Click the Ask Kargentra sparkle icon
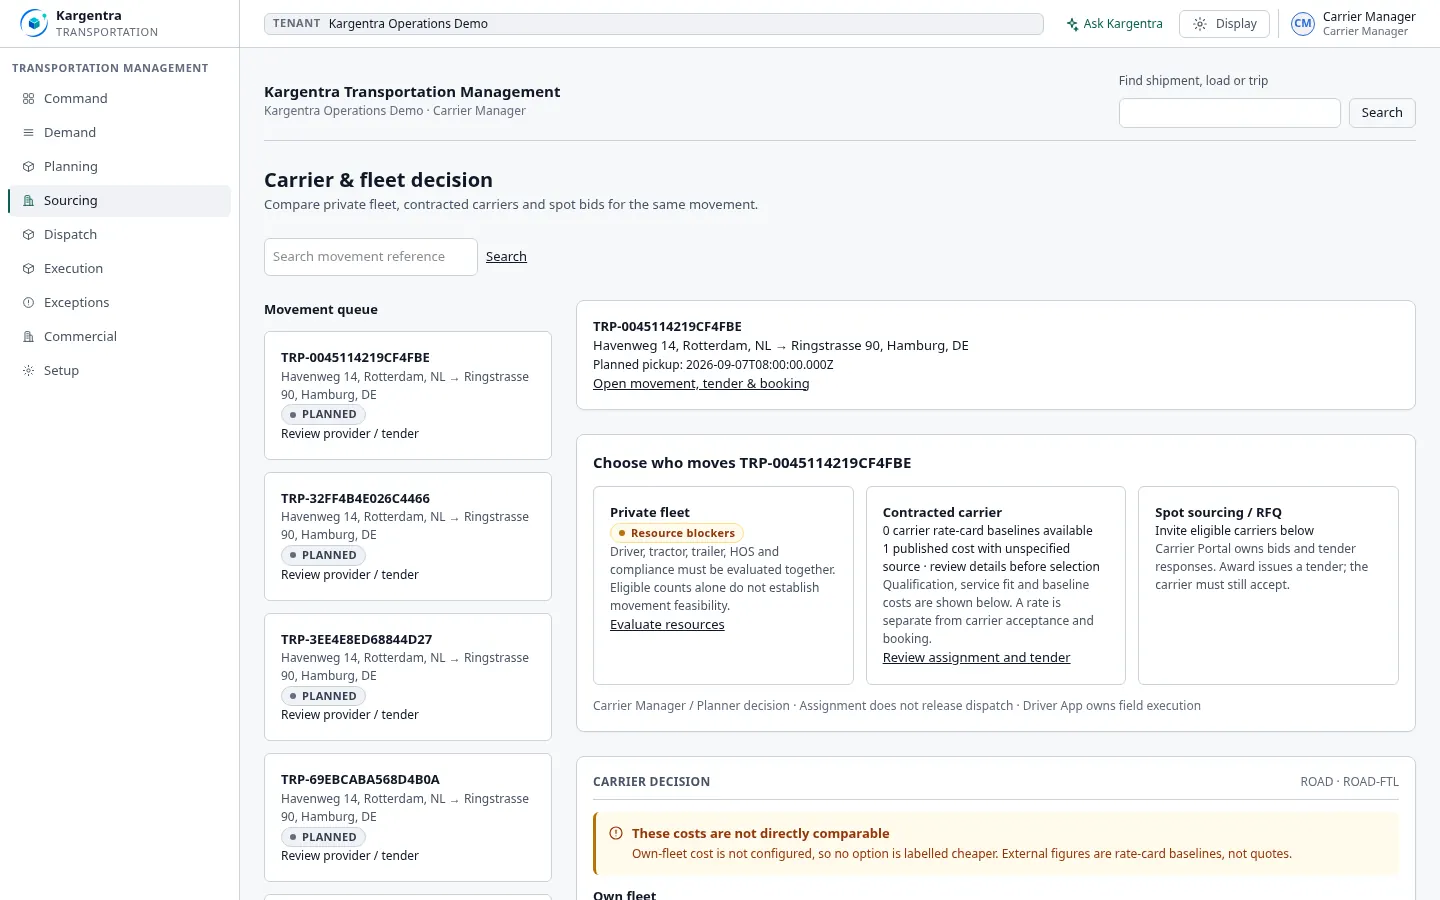The image size is (1440, 900). [1072, 24]
